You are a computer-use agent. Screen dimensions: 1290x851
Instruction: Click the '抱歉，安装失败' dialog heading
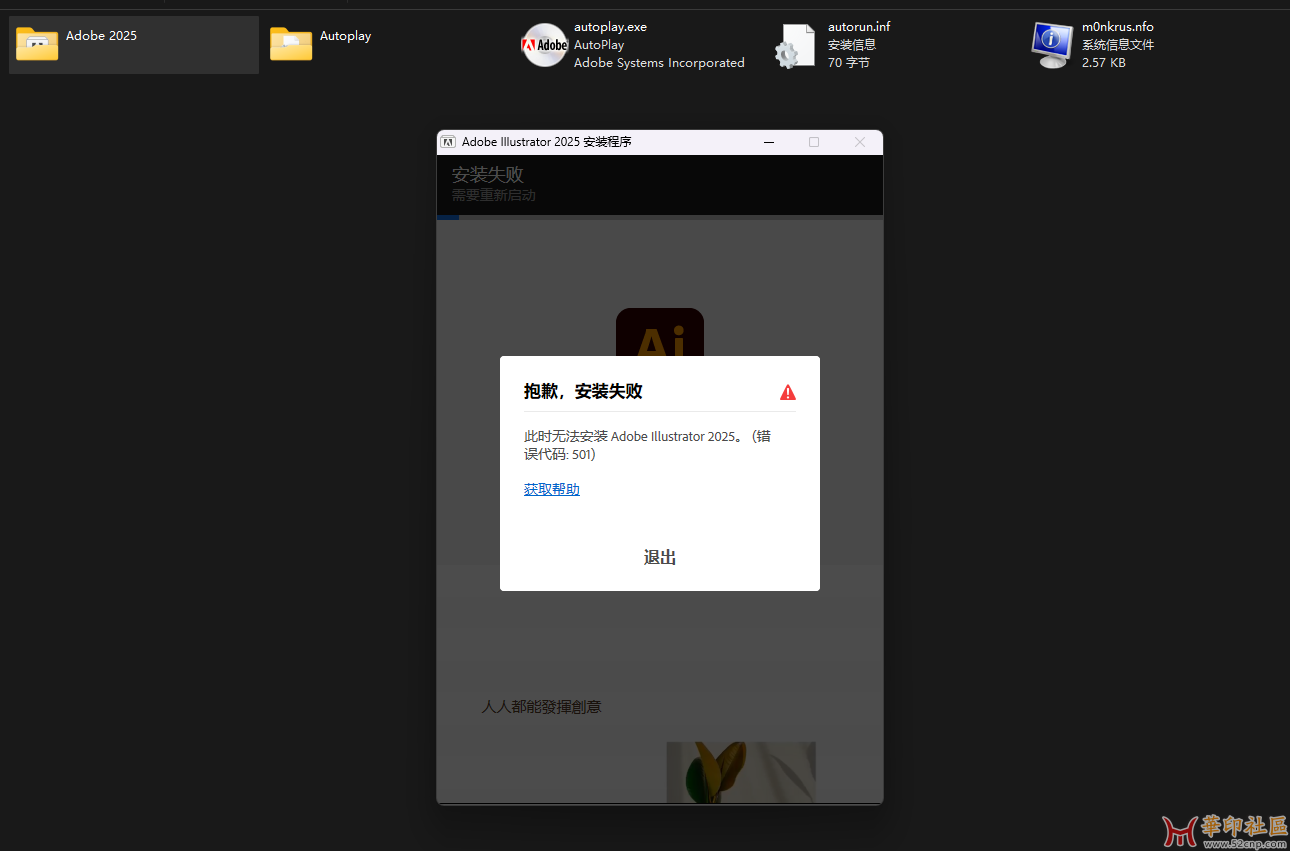tap(583, 392)
